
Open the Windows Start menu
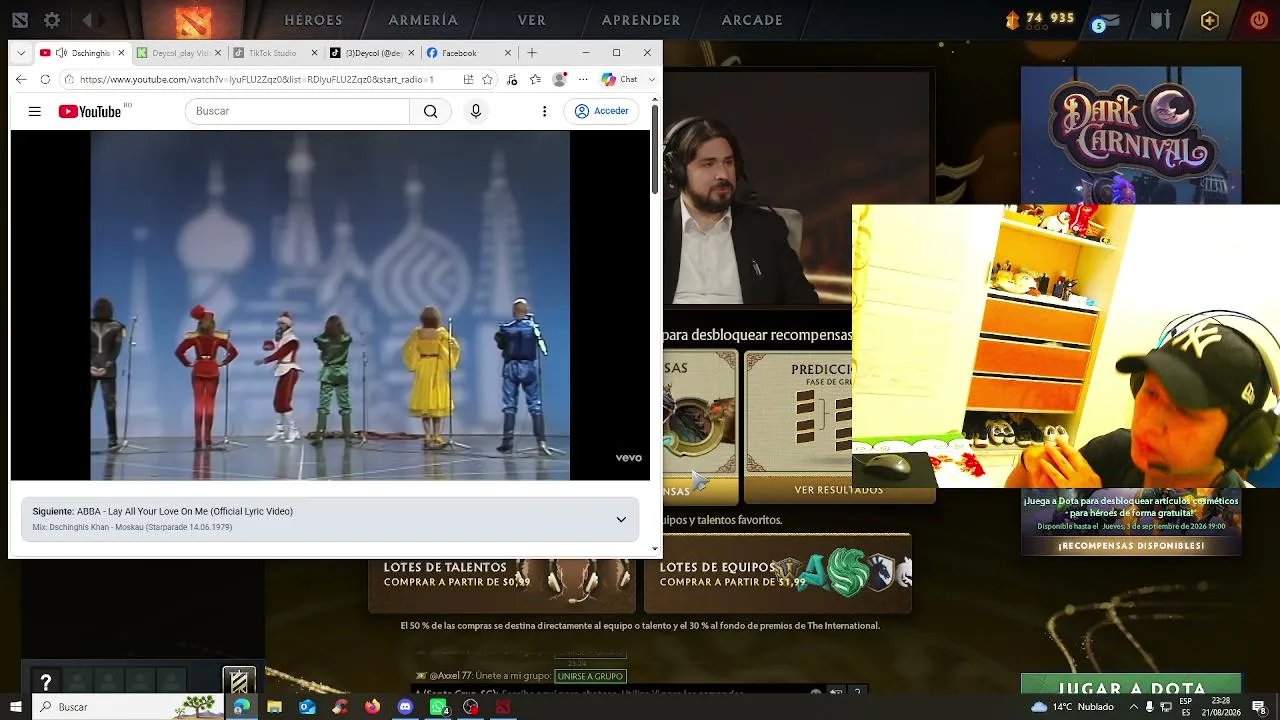pyautogui.click(x=16, y=707)
